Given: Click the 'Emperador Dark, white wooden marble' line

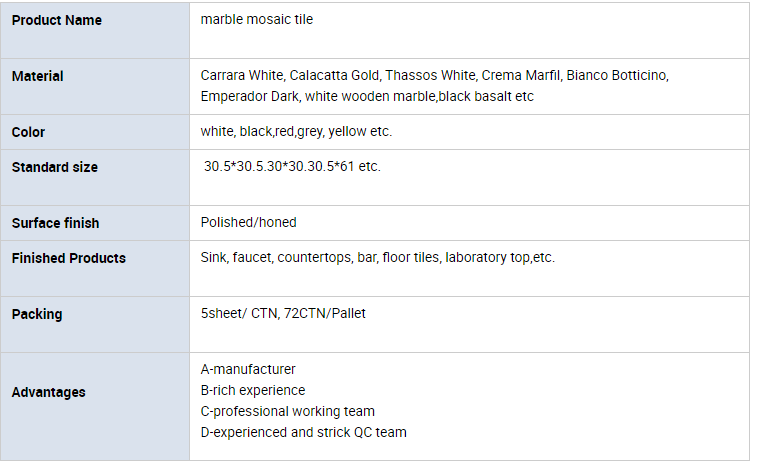Looking at the screenshot, I should (367, 97).
